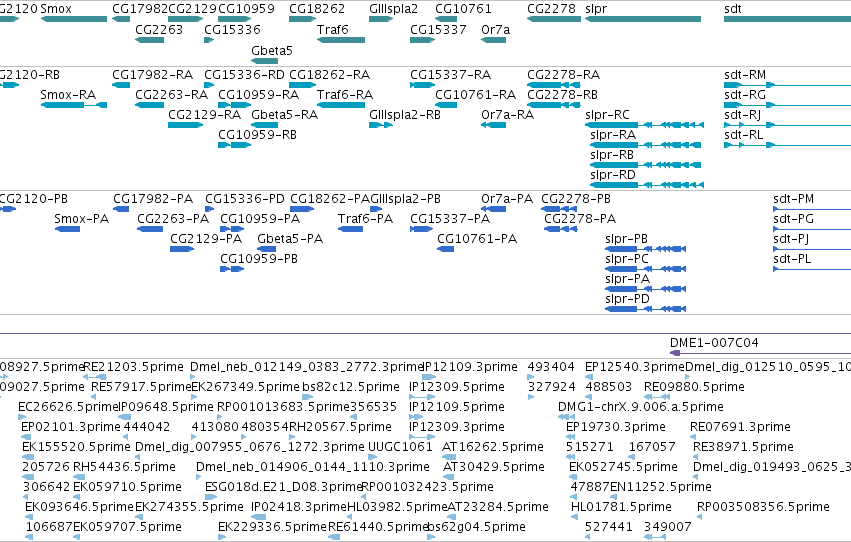The image size is (851, 542).
Task: Click the EP12540.3prime EST
Action: click(x=589, y=377)
